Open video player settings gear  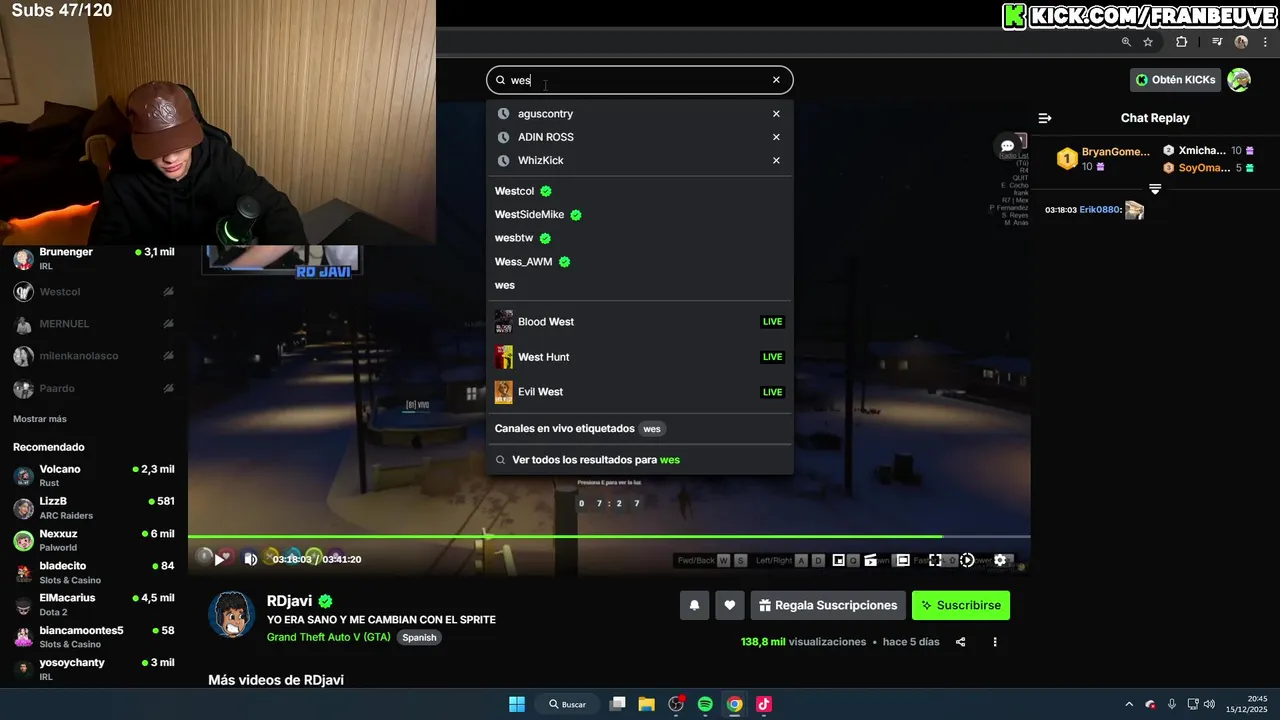(999, 560)
